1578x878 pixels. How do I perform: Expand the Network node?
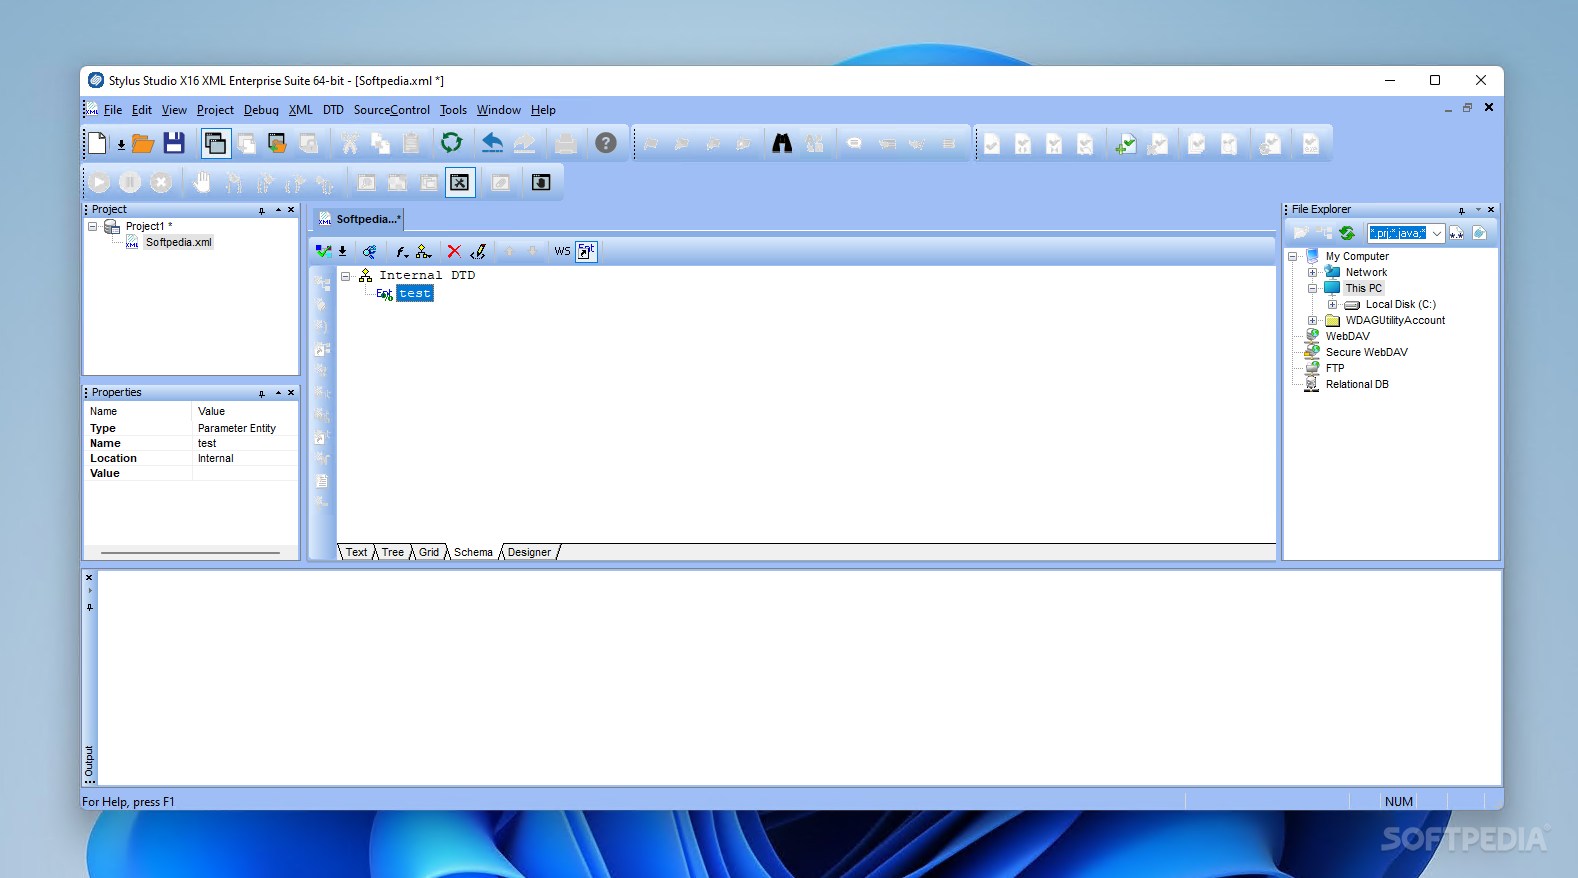tap(1313, 273)
